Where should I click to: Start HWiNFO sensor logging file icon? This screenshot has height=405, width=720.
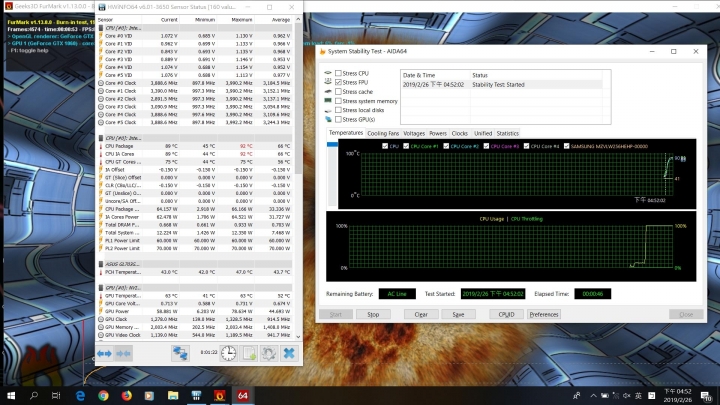[x=249, y=353]
